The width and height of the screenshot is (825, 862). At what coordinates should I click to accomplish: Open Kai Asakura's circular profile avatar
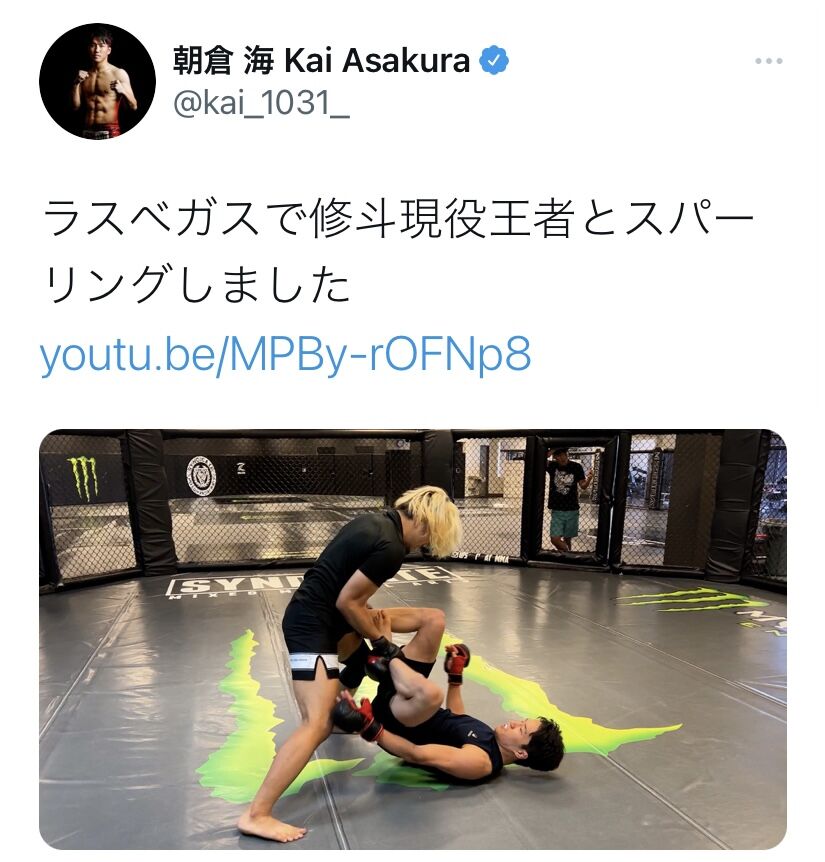[97, 81]
